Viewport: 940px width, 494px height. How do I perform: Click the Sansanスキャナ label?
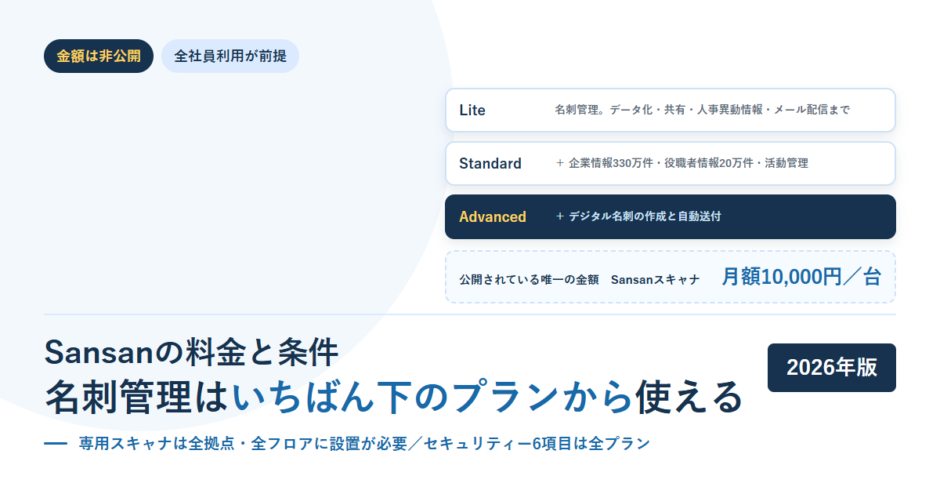(655, 279)
